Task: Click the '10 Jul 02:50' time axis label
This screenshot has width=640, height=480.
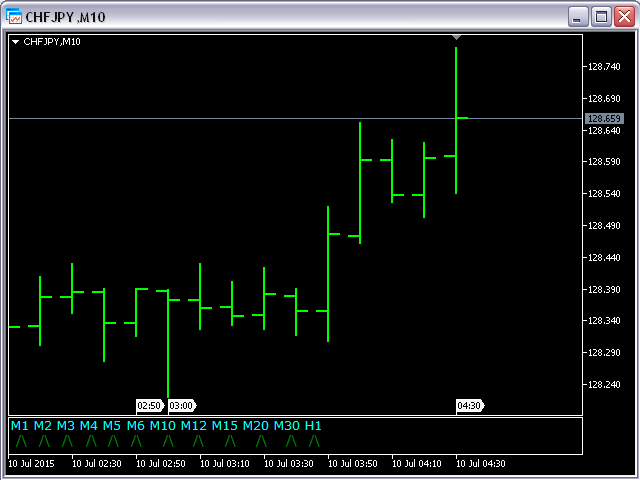Action: (161, 464)
